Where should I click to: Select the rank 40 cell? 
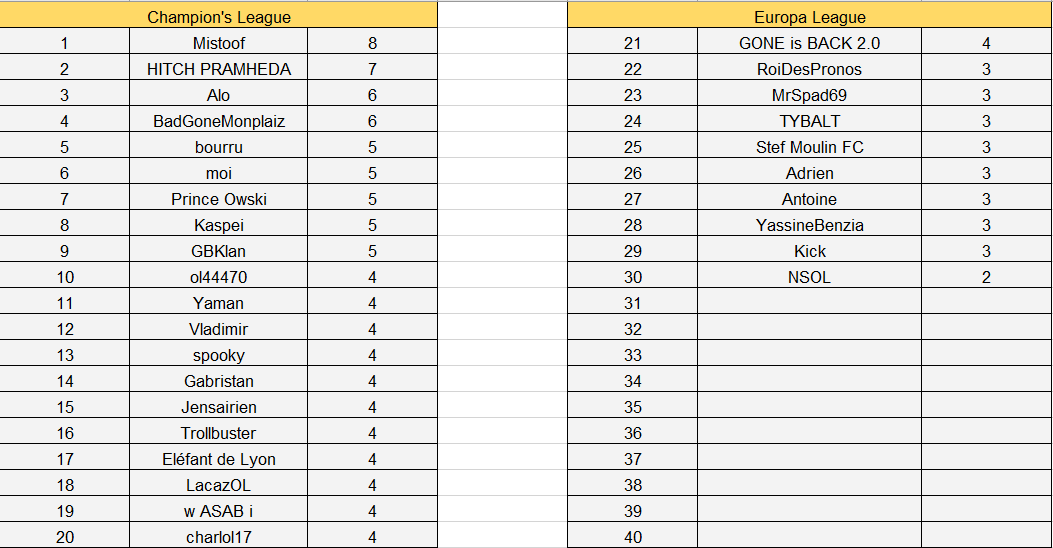632,537
